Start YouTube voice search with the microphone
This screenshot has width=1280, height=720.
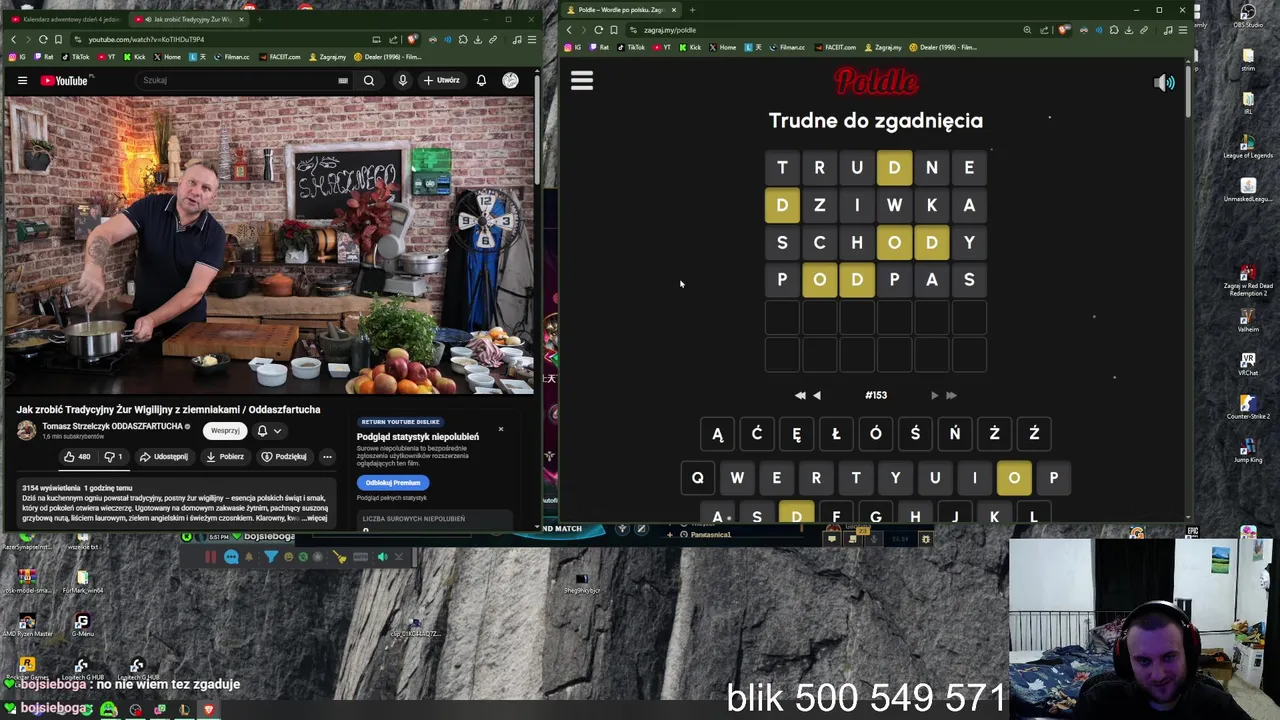click(402, 81)
